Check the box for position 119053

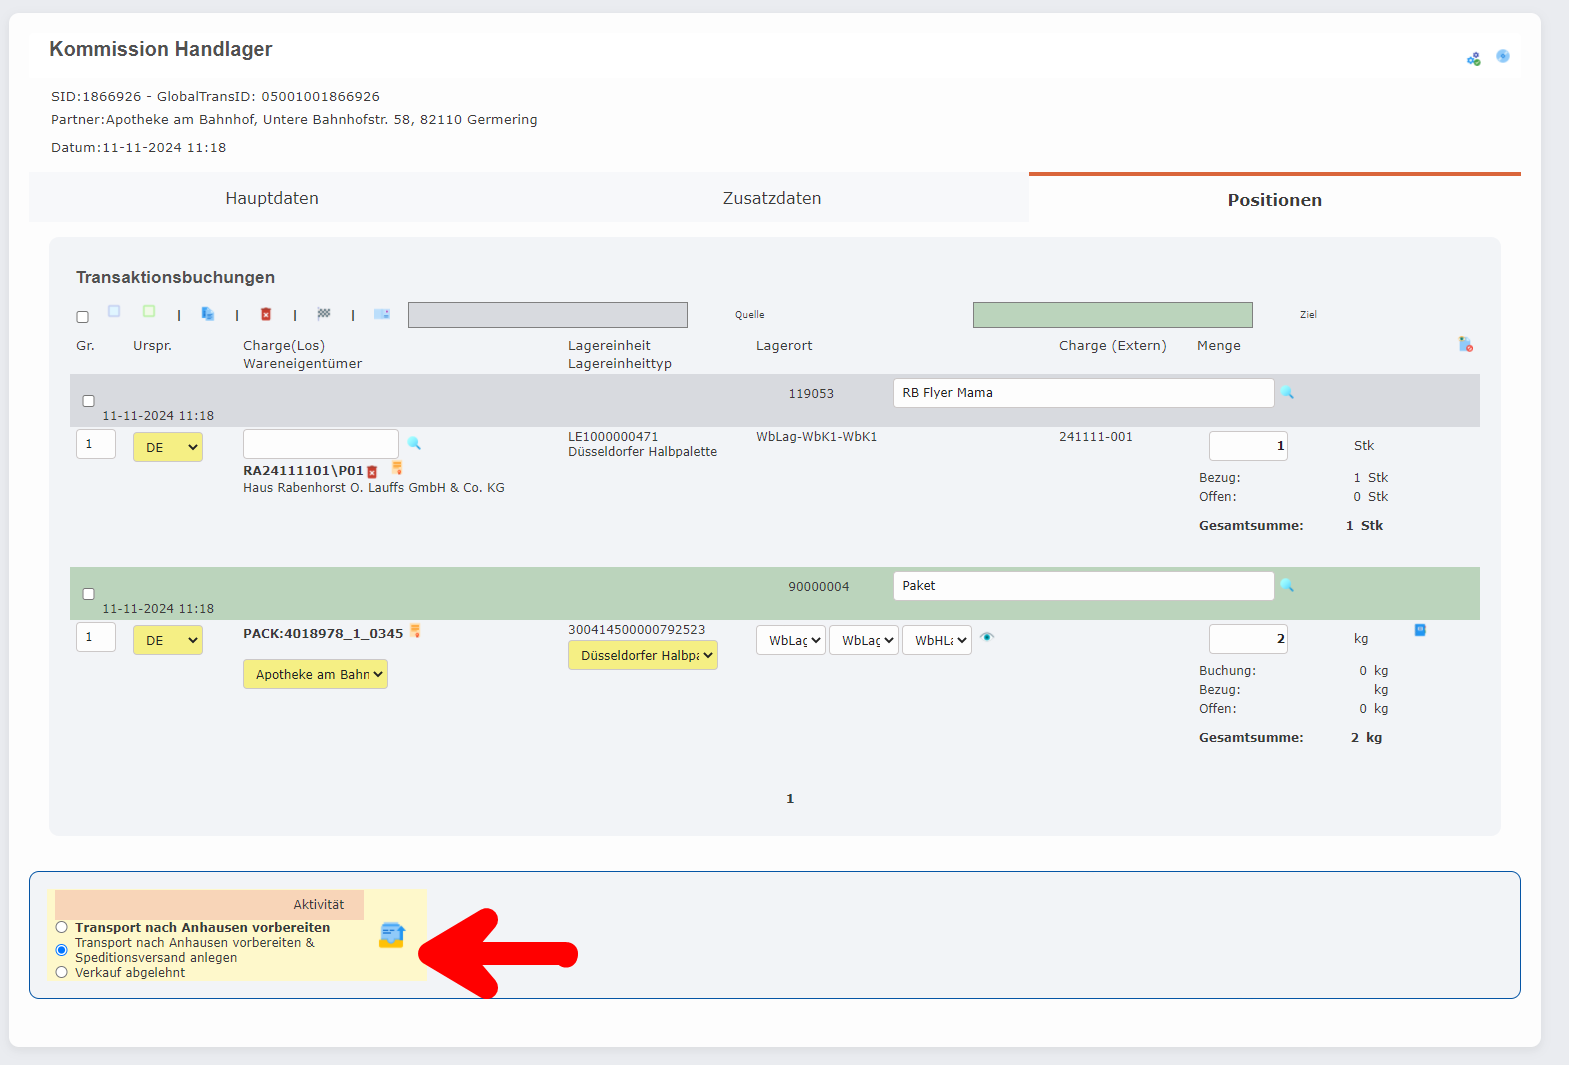[x=89, y=401]
